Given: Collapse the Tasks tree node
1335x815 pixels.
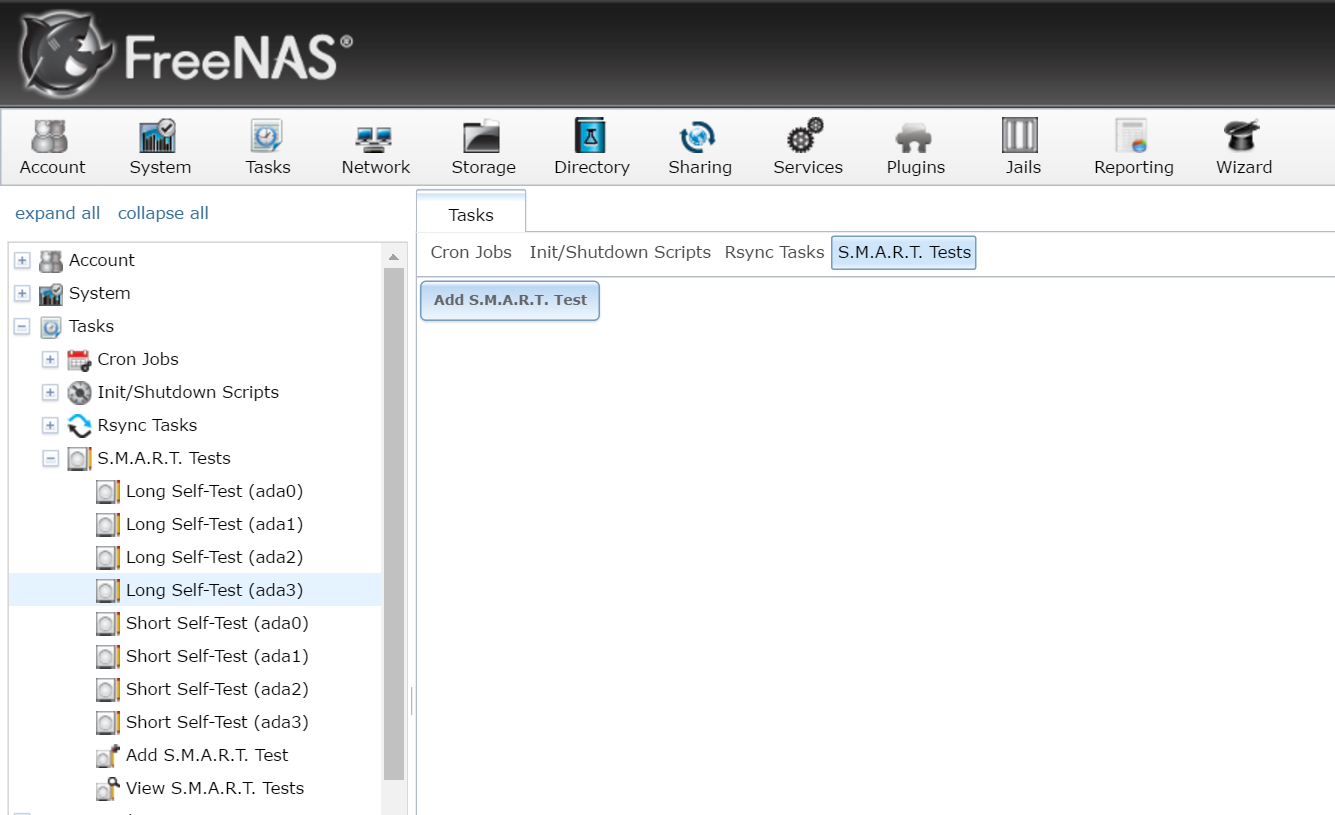Looking at the screenshot, I should [x=23, y=327].
